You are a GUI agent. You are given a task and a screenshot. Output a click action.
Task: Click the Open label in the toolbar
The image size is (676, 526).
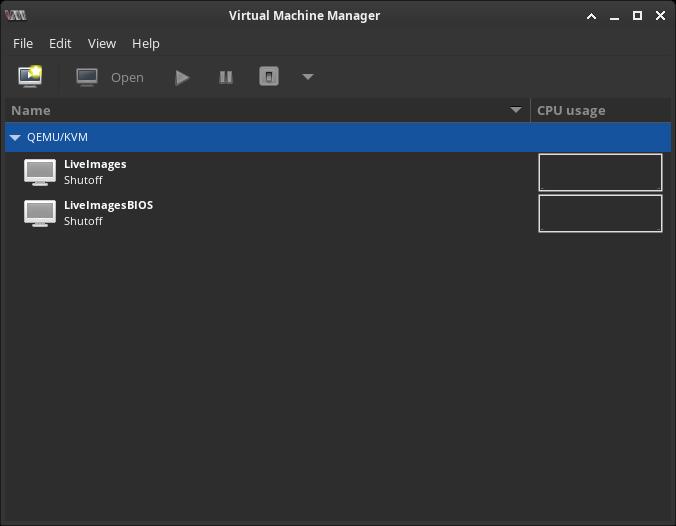pos(127,78)
